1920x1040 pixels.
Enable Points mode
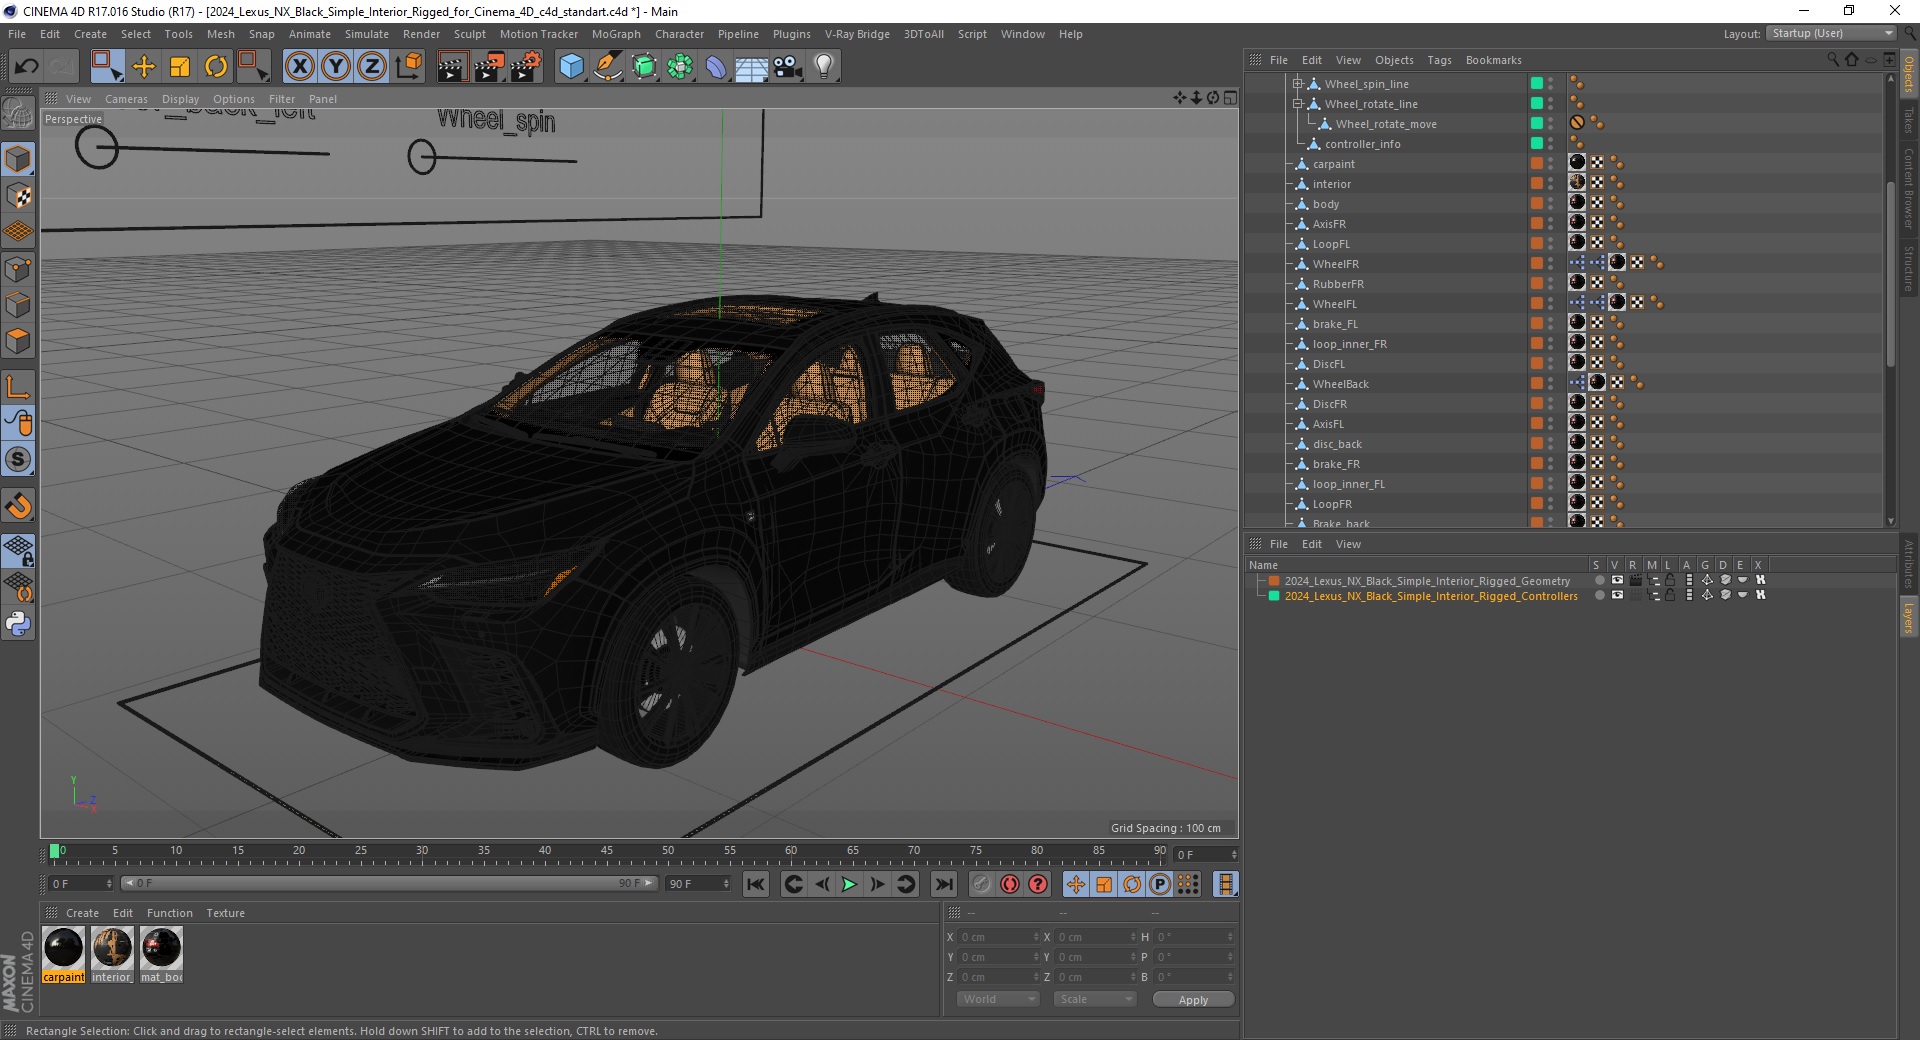tap(18, 268)
